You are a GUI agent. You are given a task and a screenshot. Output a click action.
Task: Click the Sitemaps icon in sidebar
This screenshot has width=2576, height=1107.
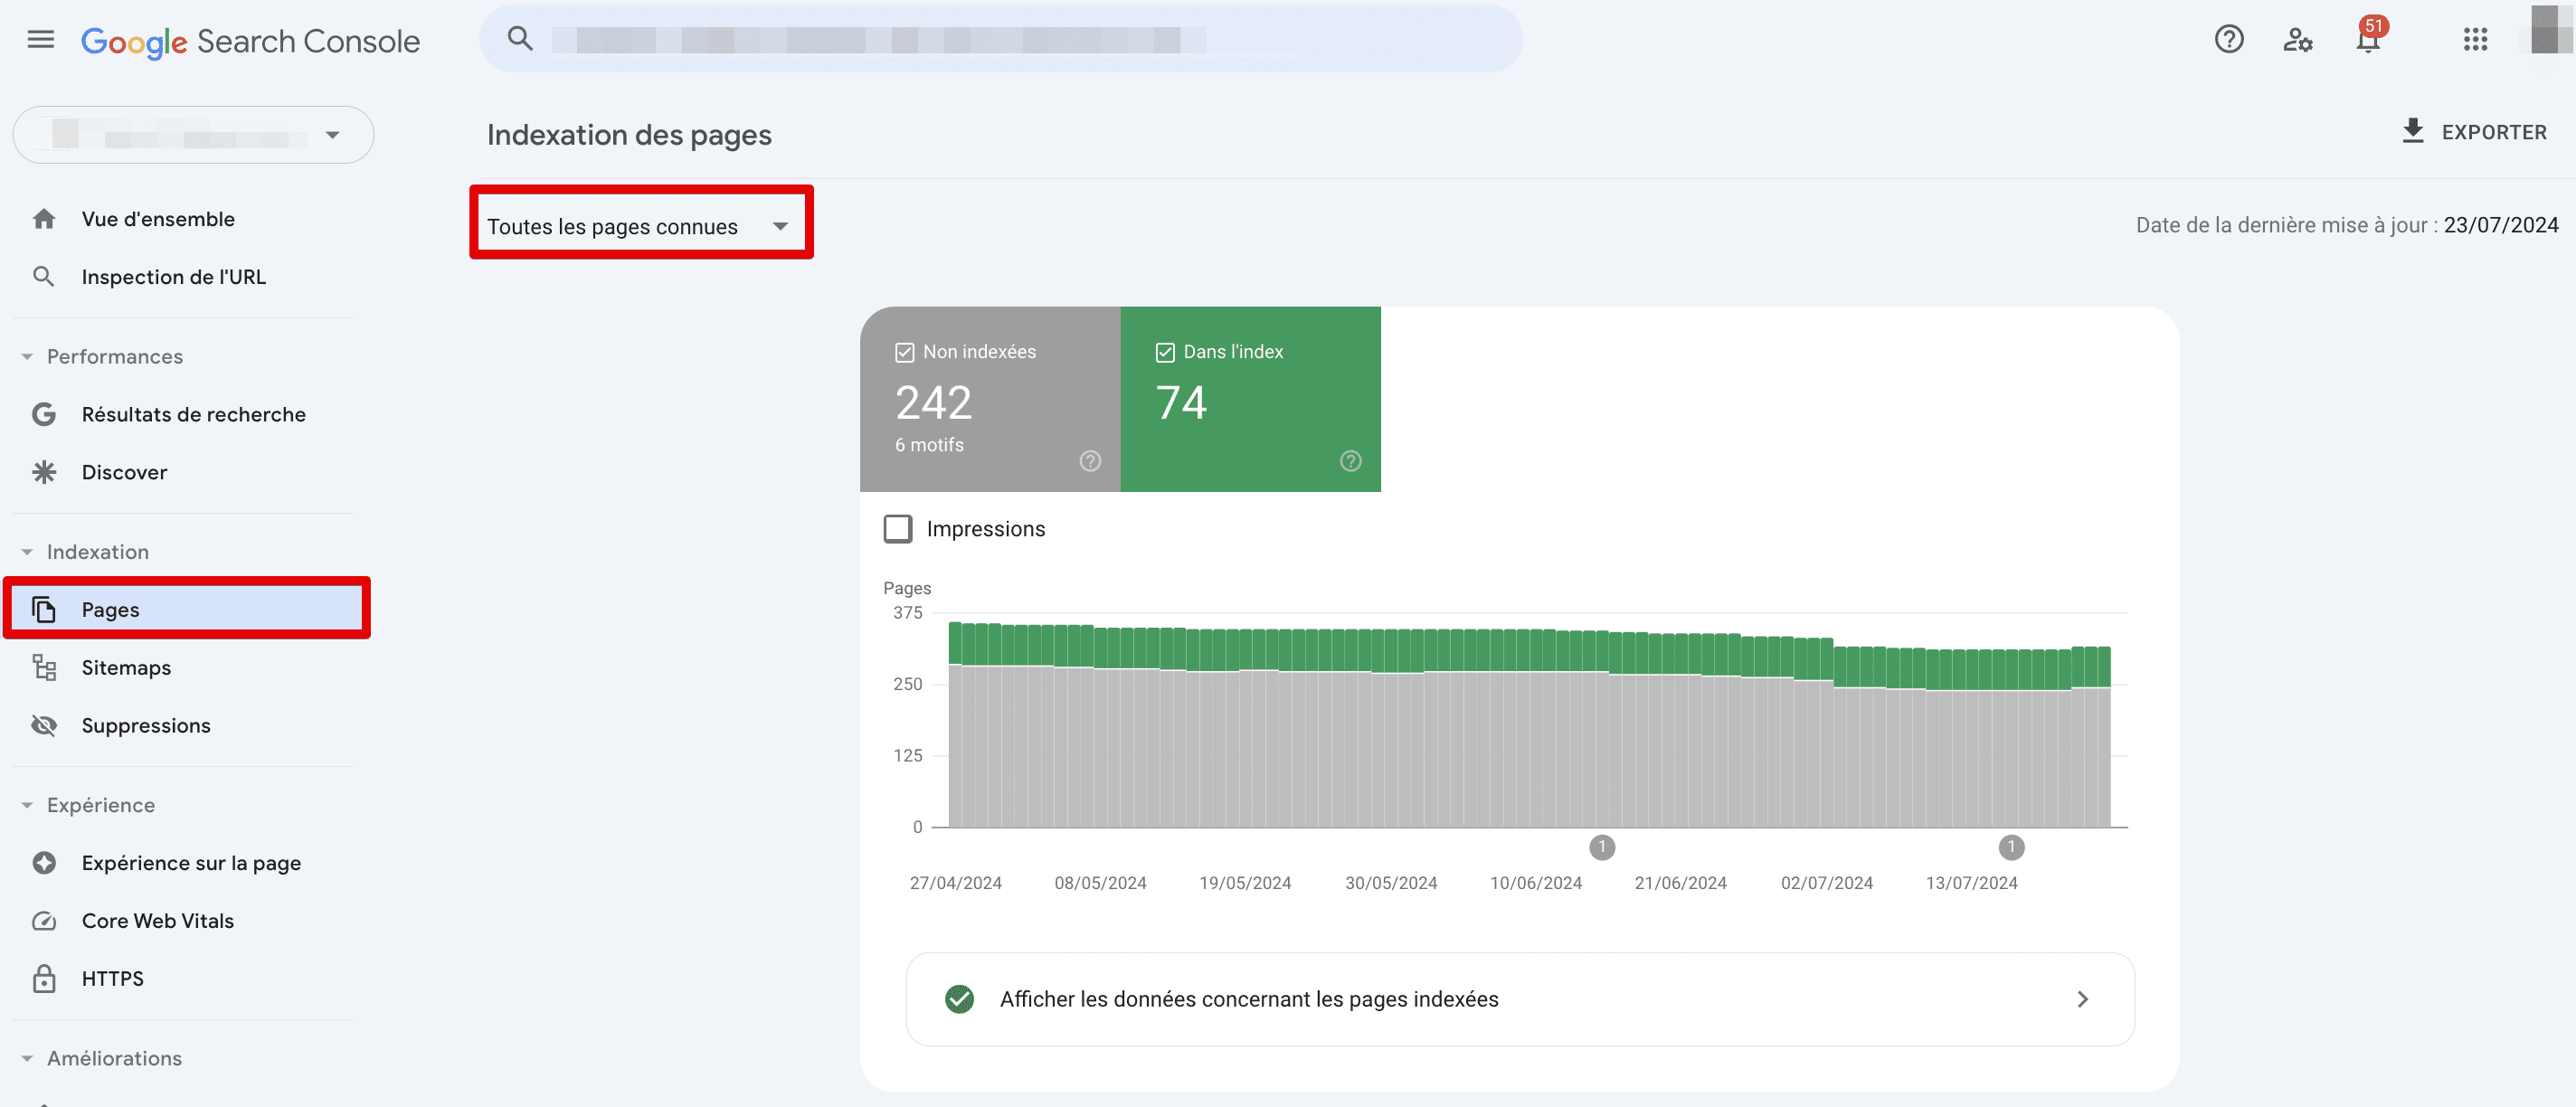click(x=44, y=667)
